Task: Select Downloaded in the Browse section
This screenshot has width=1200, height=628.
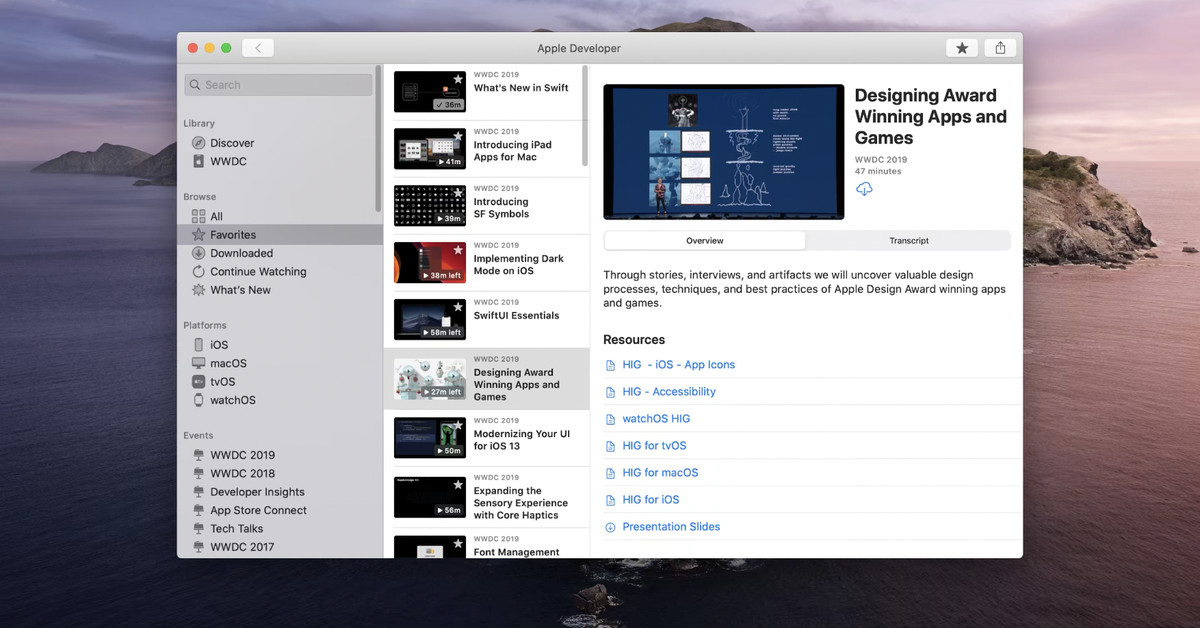Action: pos(241,253)
